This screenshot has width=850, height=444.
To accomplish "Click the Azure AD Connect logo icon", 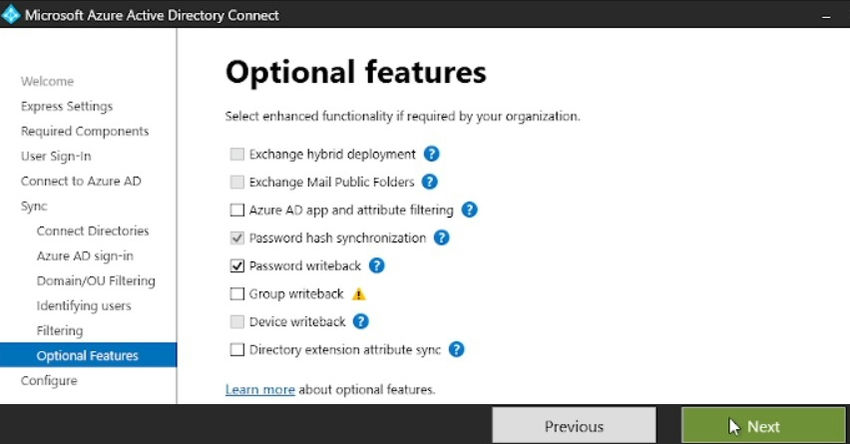I will pyautogui.click(x=10, y=15).
